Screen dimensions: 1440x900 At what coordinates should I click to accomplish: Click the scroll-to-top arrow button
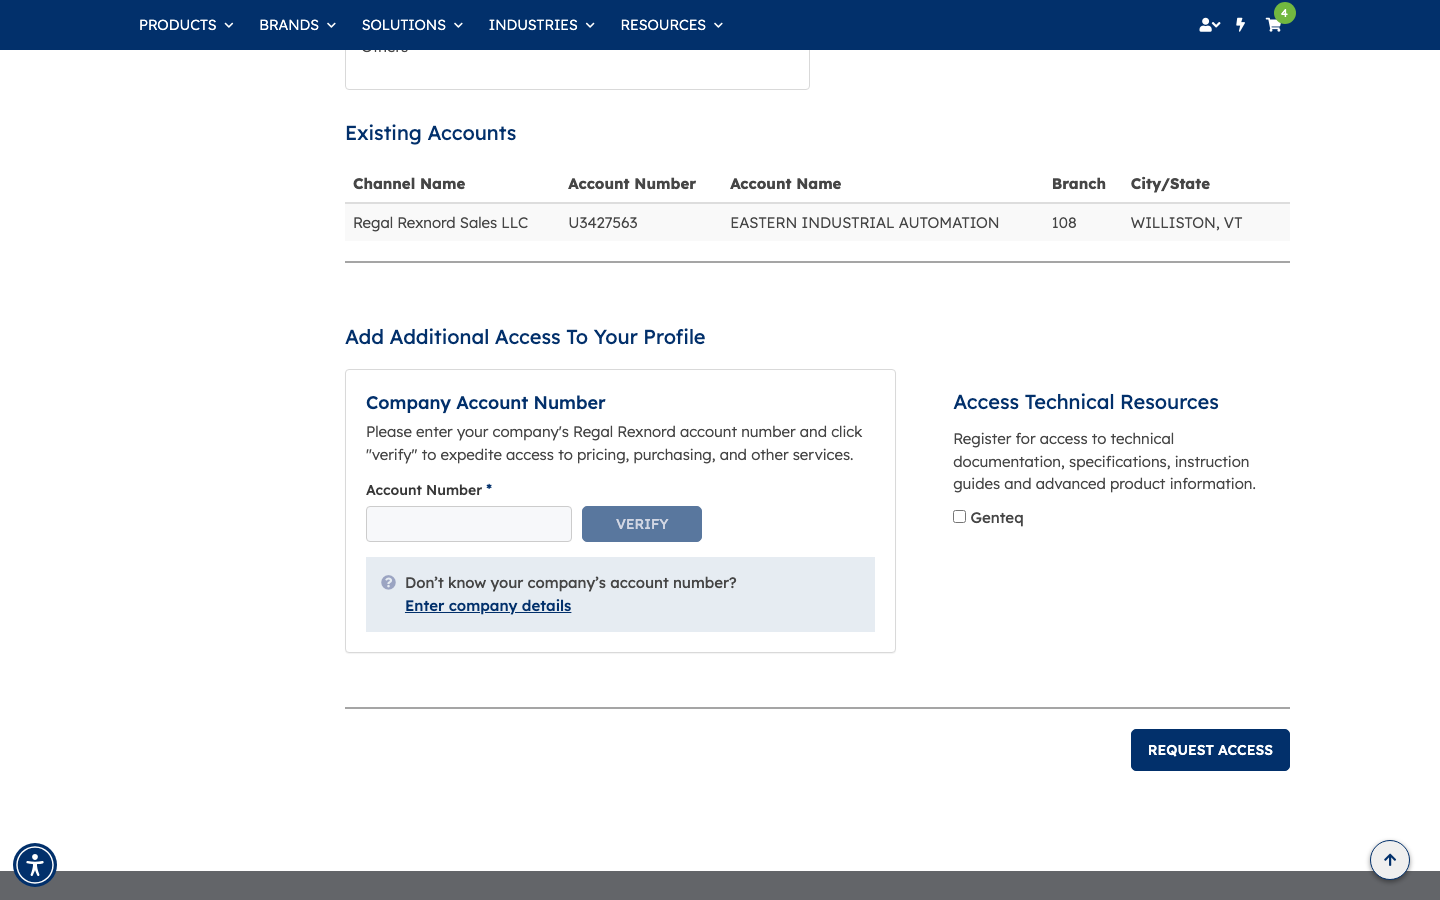[1390, 860]
